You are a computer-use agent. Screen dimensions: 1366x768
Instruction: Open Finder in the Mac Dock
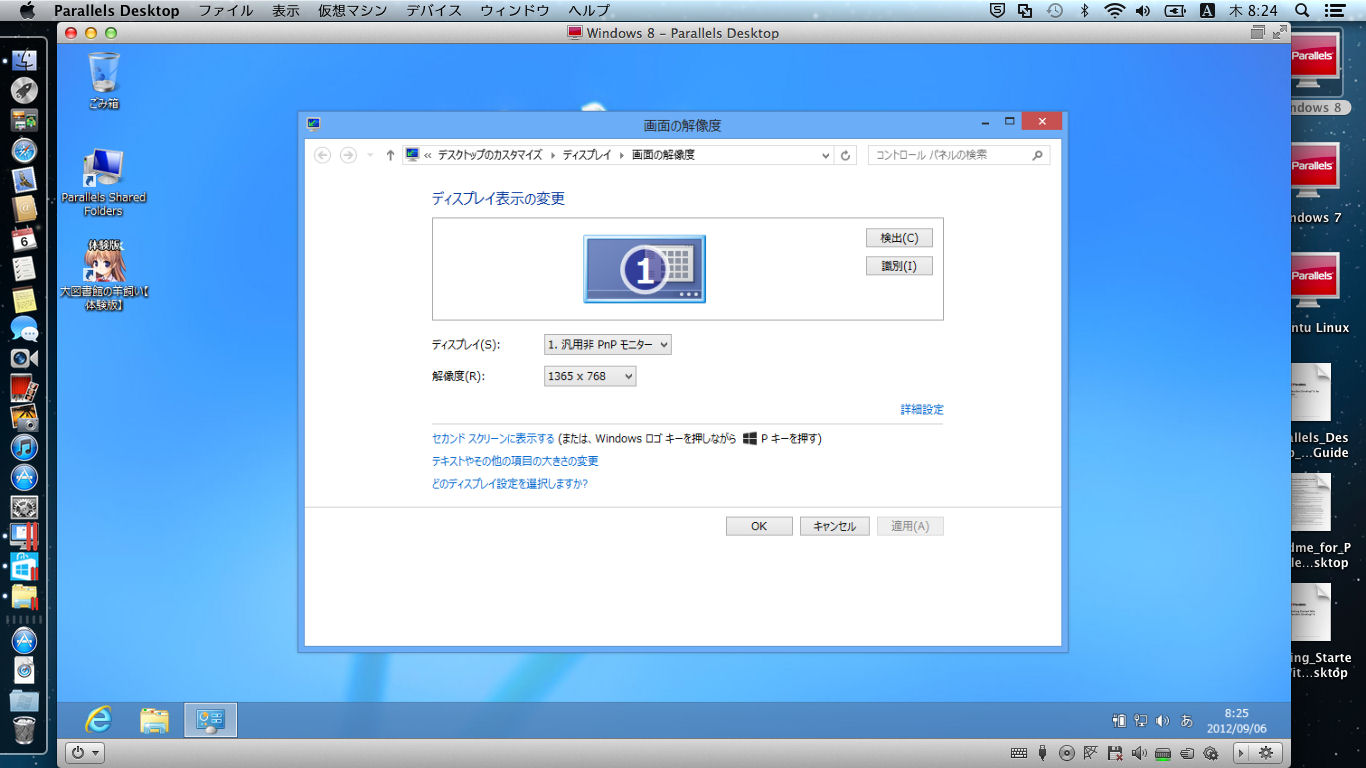tap(24, 60)
